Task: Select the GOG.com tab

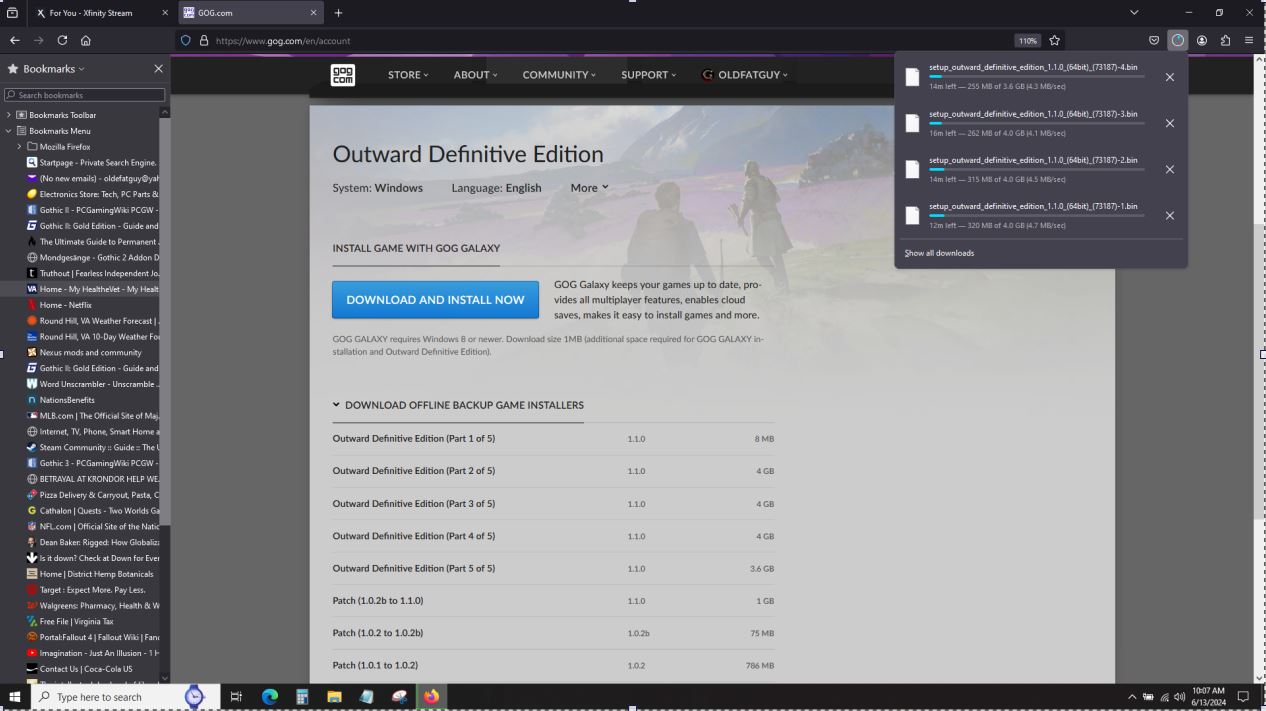Action: tap(252, 13)
